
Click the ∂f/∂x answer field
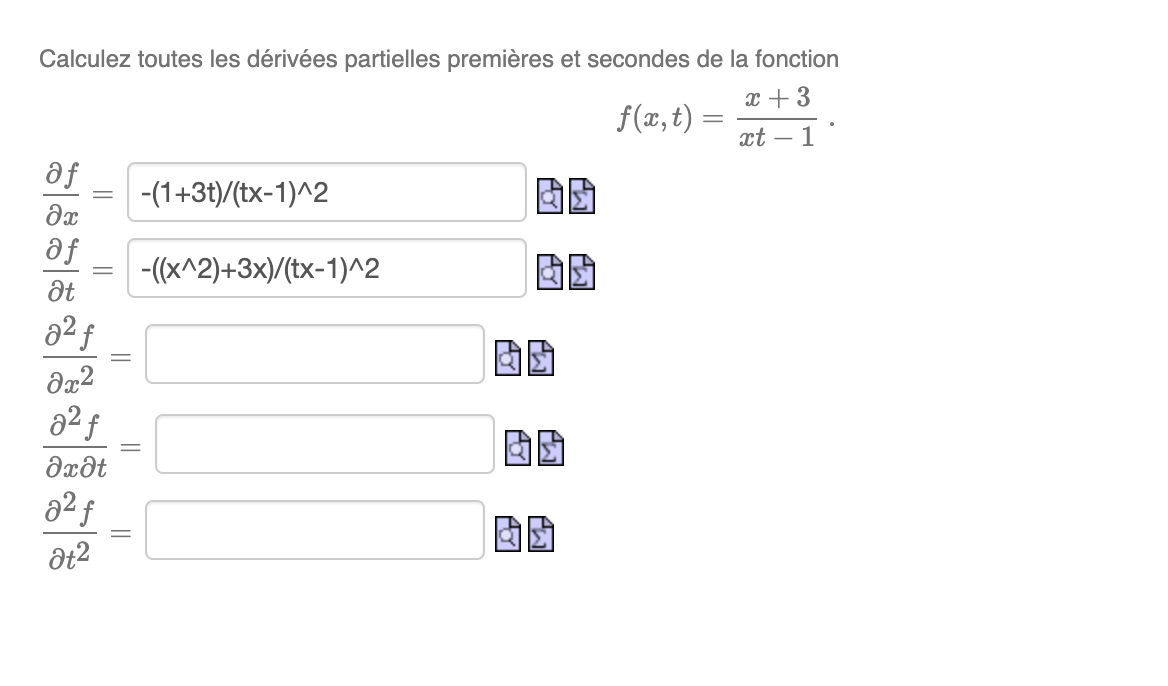[x=325, y=191]
